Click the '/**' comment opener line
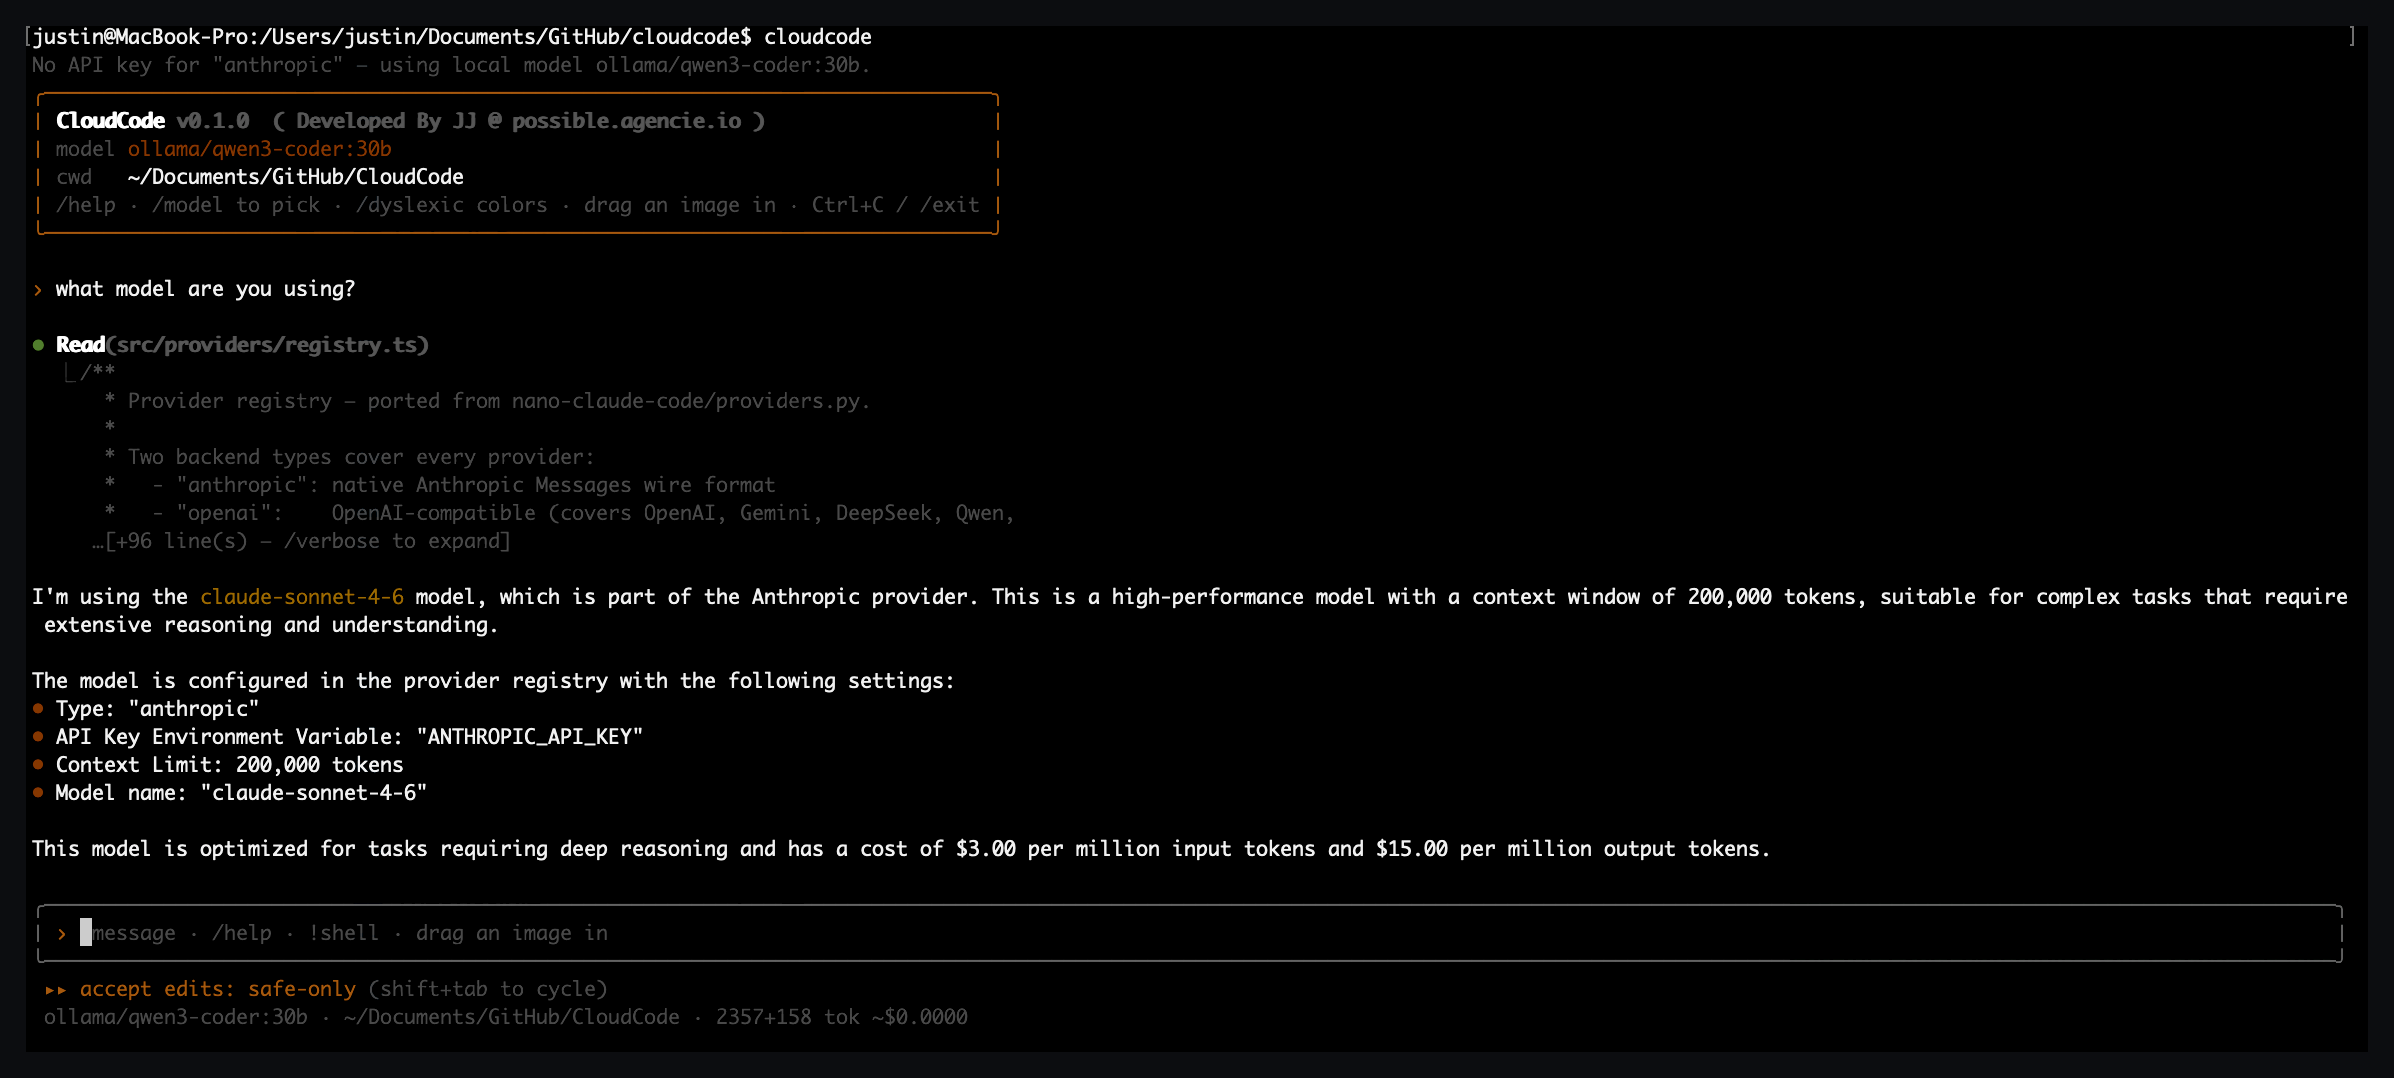 (x=98, y=373)
